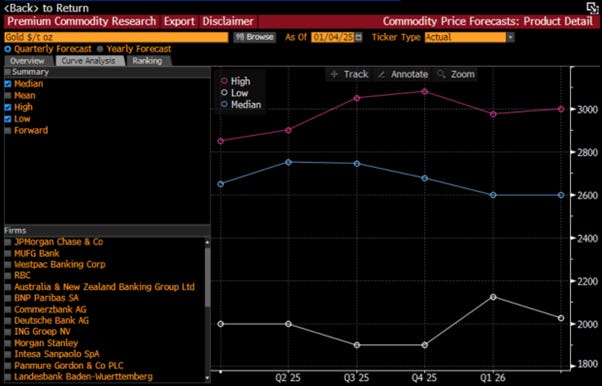Check Australia & New Zealand Banking Group Ltd
This screenshot has width=602, height=386.
[8, 287]
